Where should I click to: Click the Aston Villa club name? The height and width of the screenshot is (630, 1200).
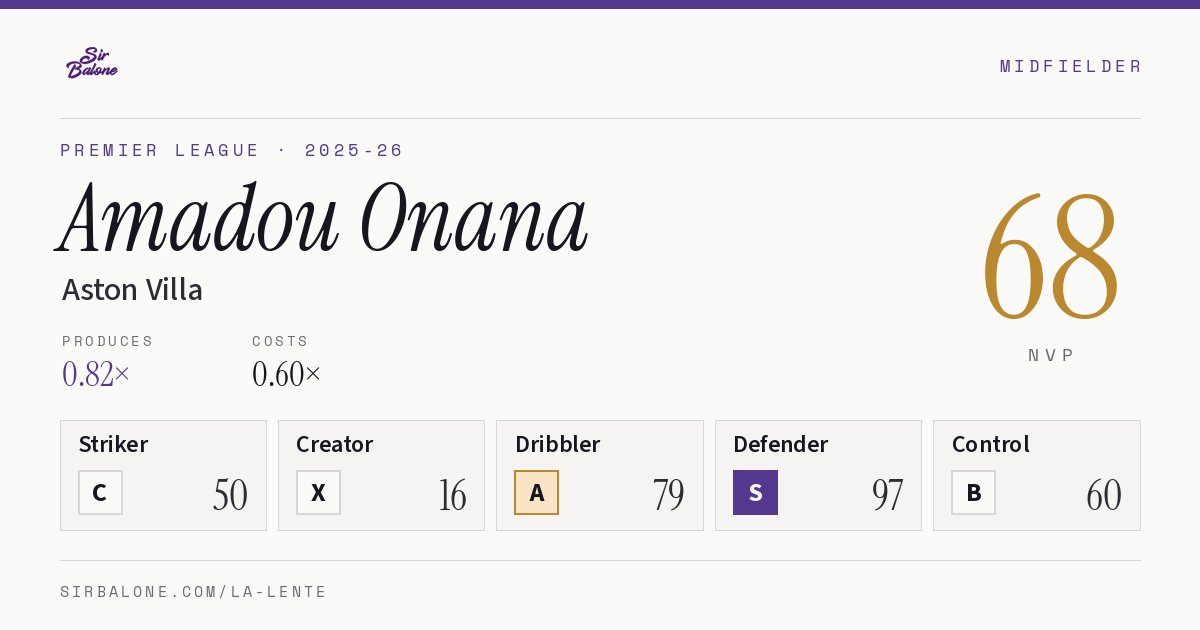tap(132, 290)
